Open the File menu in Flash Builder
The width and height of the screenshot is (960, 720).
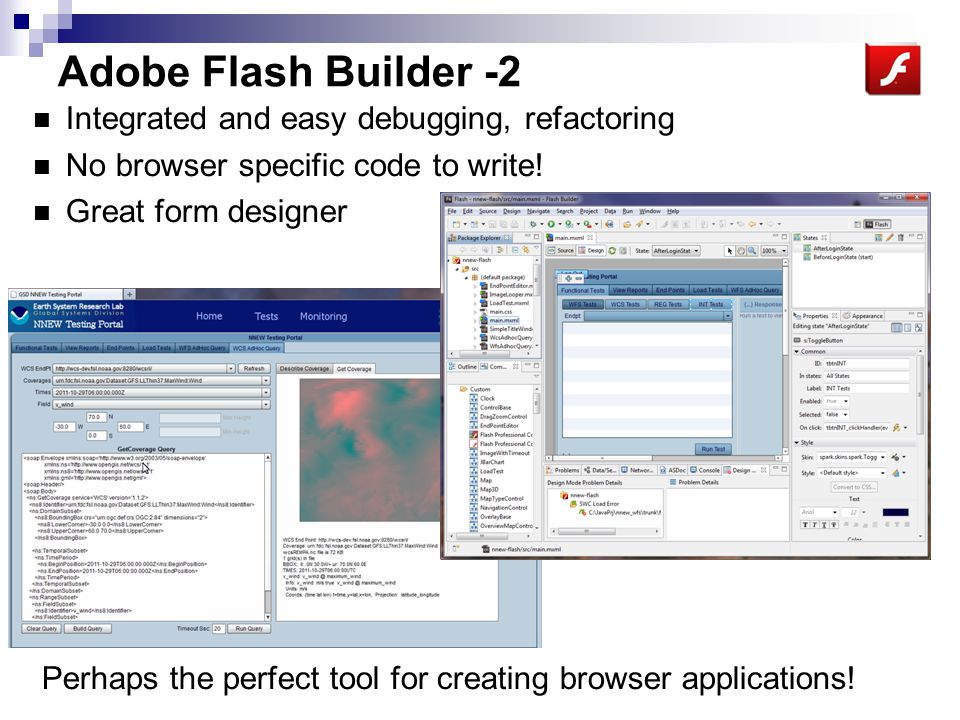[452, 211]
